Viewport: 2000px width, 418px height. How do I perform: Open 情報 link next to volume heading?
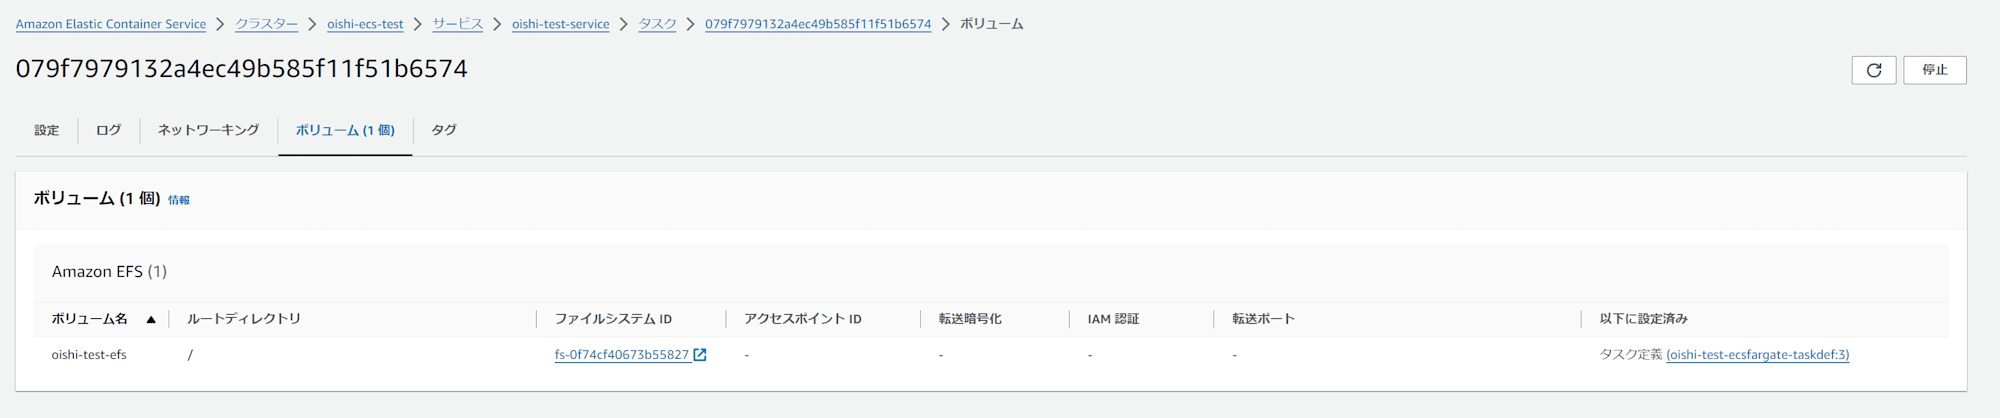point(179,200)
